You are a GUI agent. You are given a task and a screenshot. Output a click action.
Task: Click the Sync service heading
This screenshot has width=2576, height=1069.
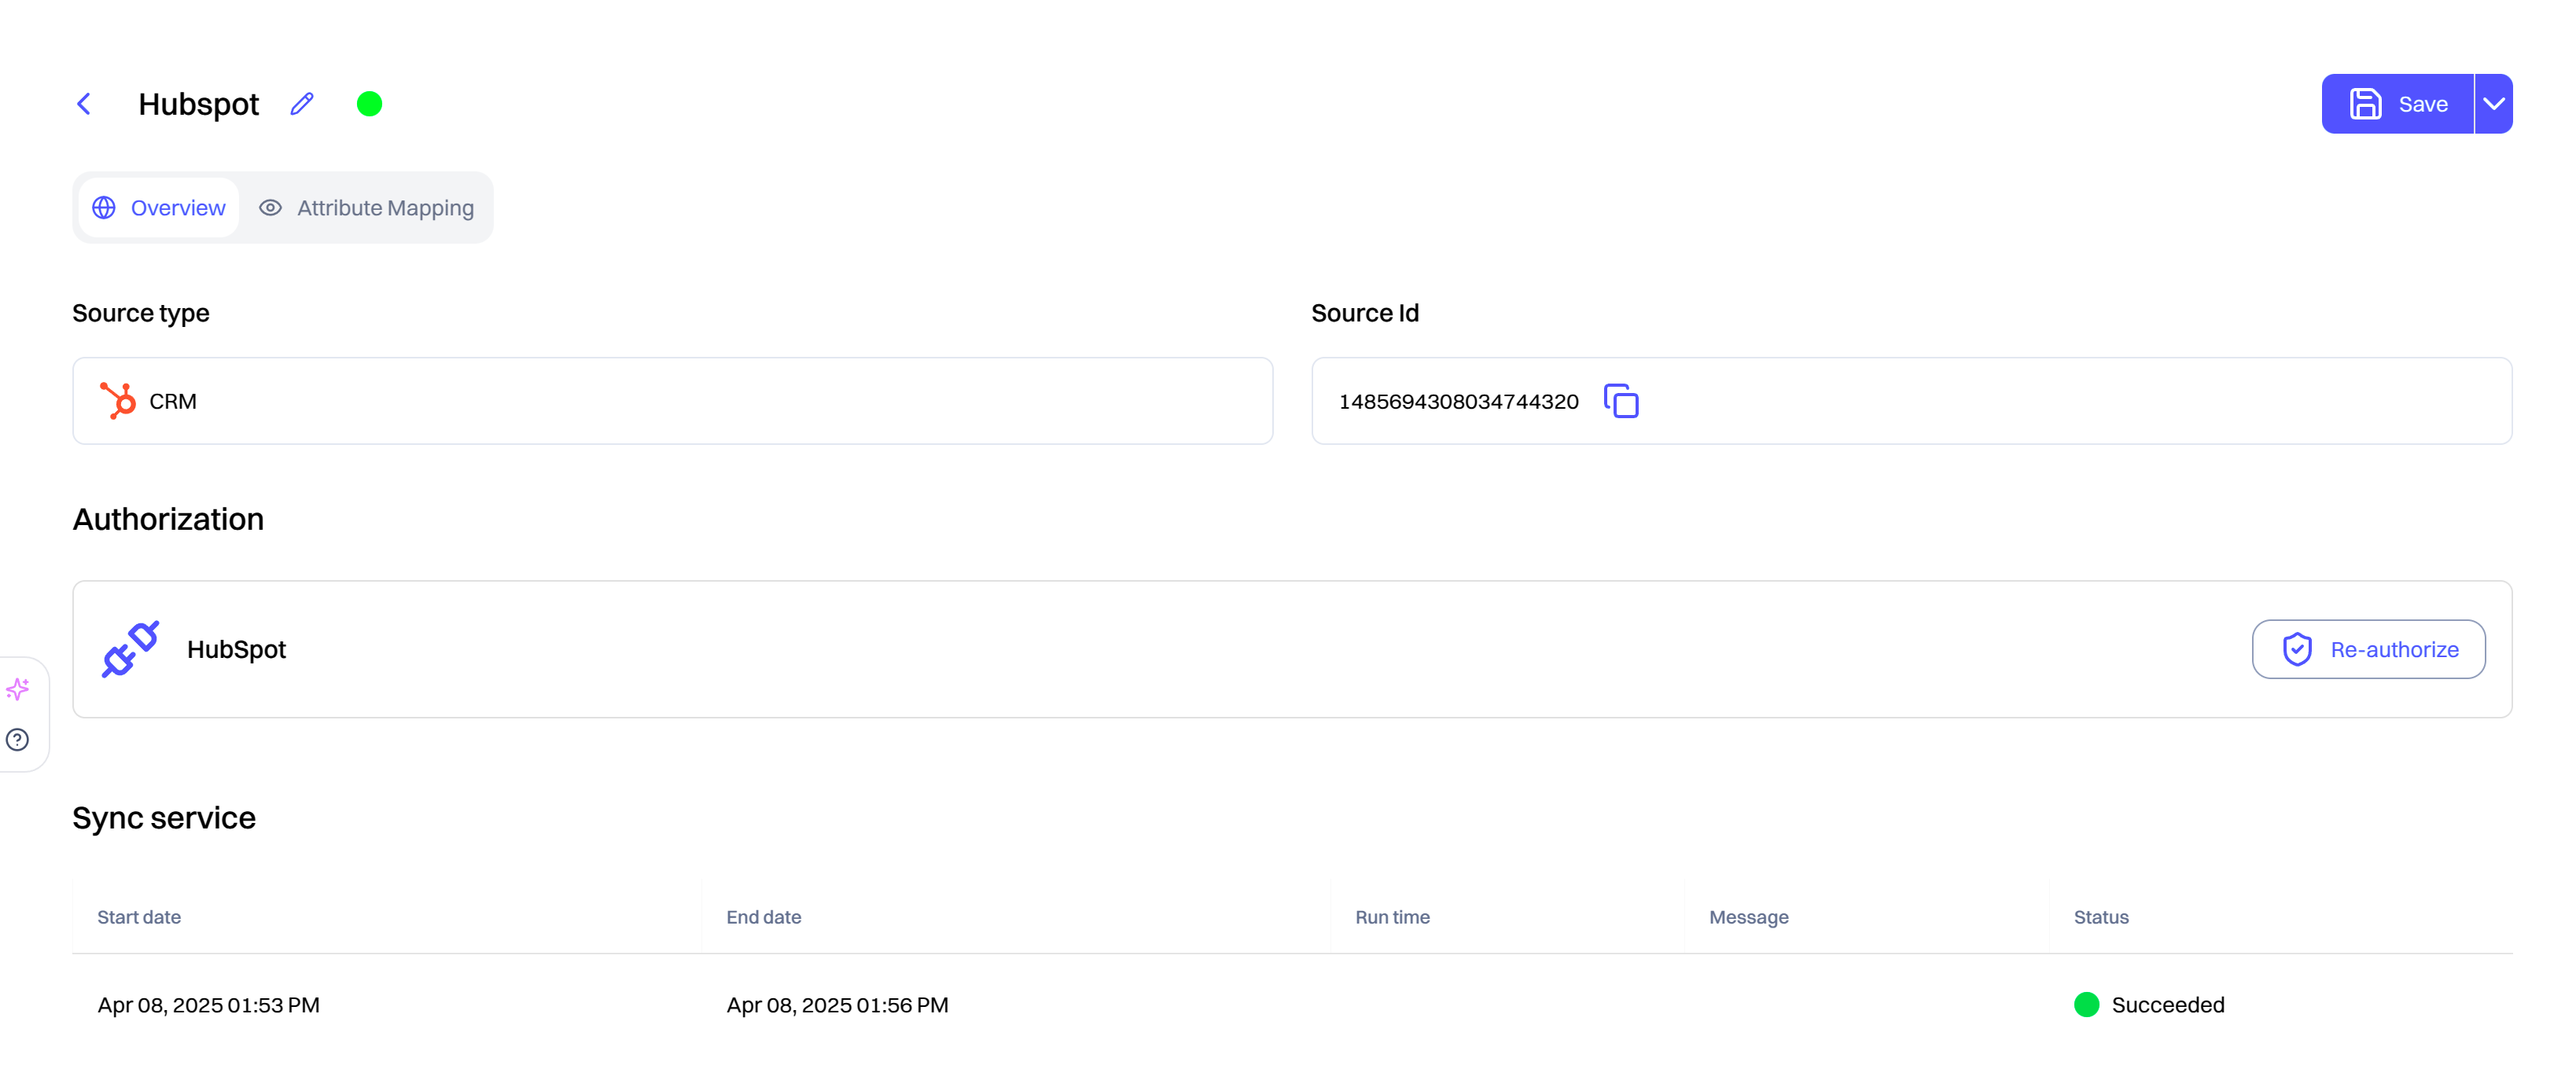click(x=164, y=818)
